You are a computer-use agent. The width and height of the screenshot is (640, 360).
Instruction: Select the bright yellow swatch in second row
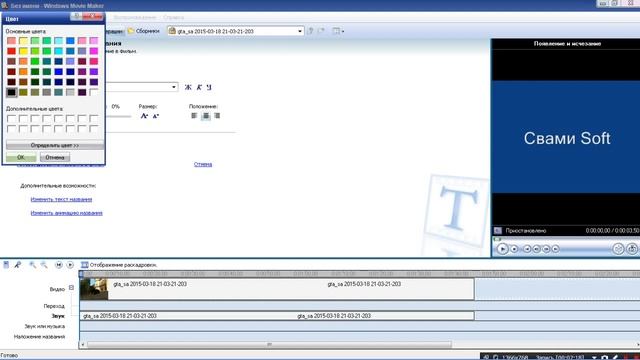[23, 51]
